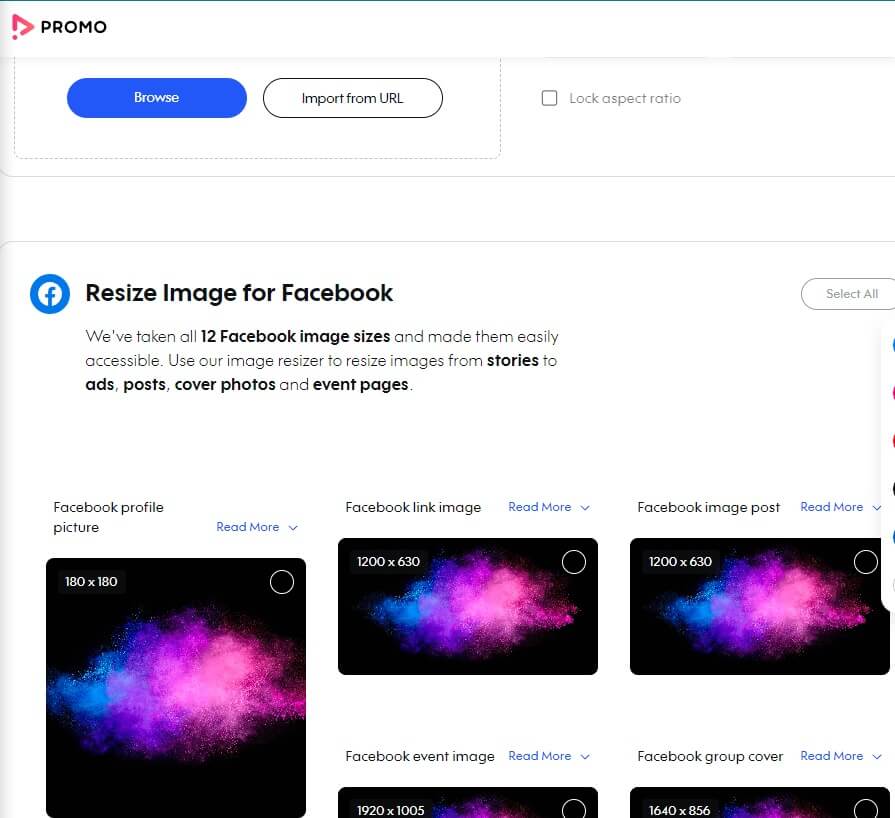The width and height of the screenshot is (895, 818).
Task: Expand Read More for Facebook event image
Action: tap(549, 756)
